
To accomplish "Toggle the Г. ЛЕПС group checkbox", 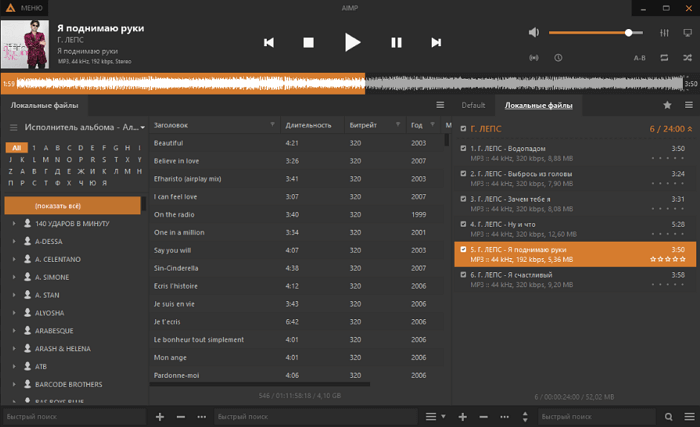I will coord(462,128).
